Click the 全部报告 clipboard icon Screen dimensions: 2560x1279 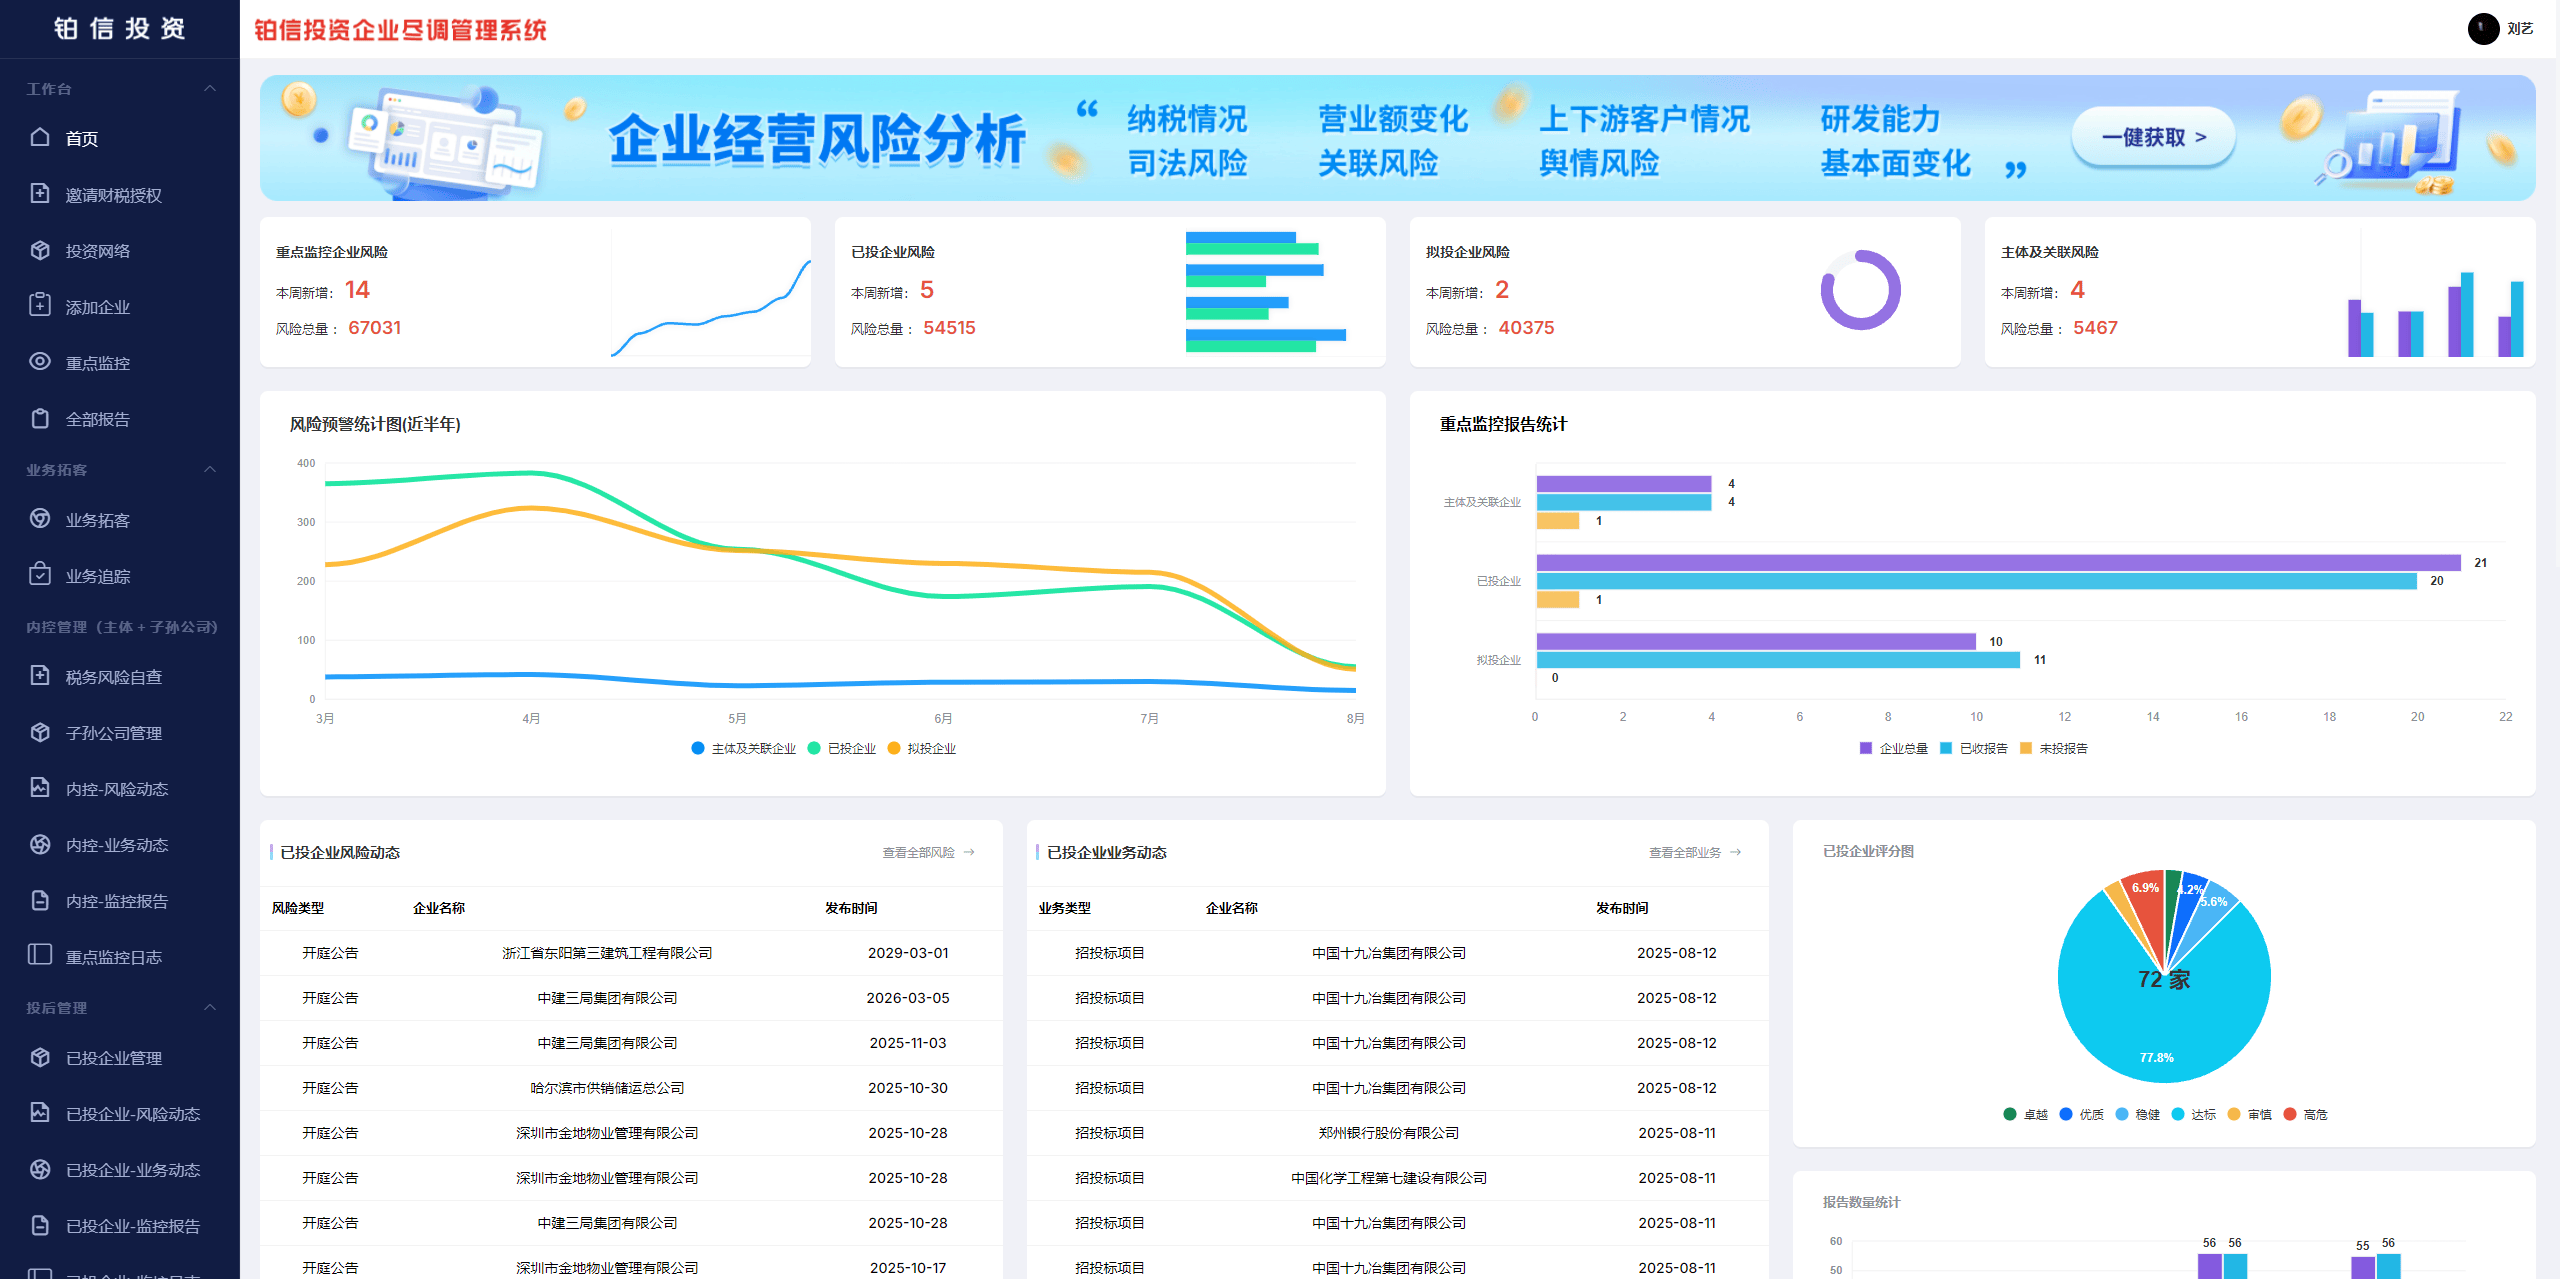(x=40, y=418)
